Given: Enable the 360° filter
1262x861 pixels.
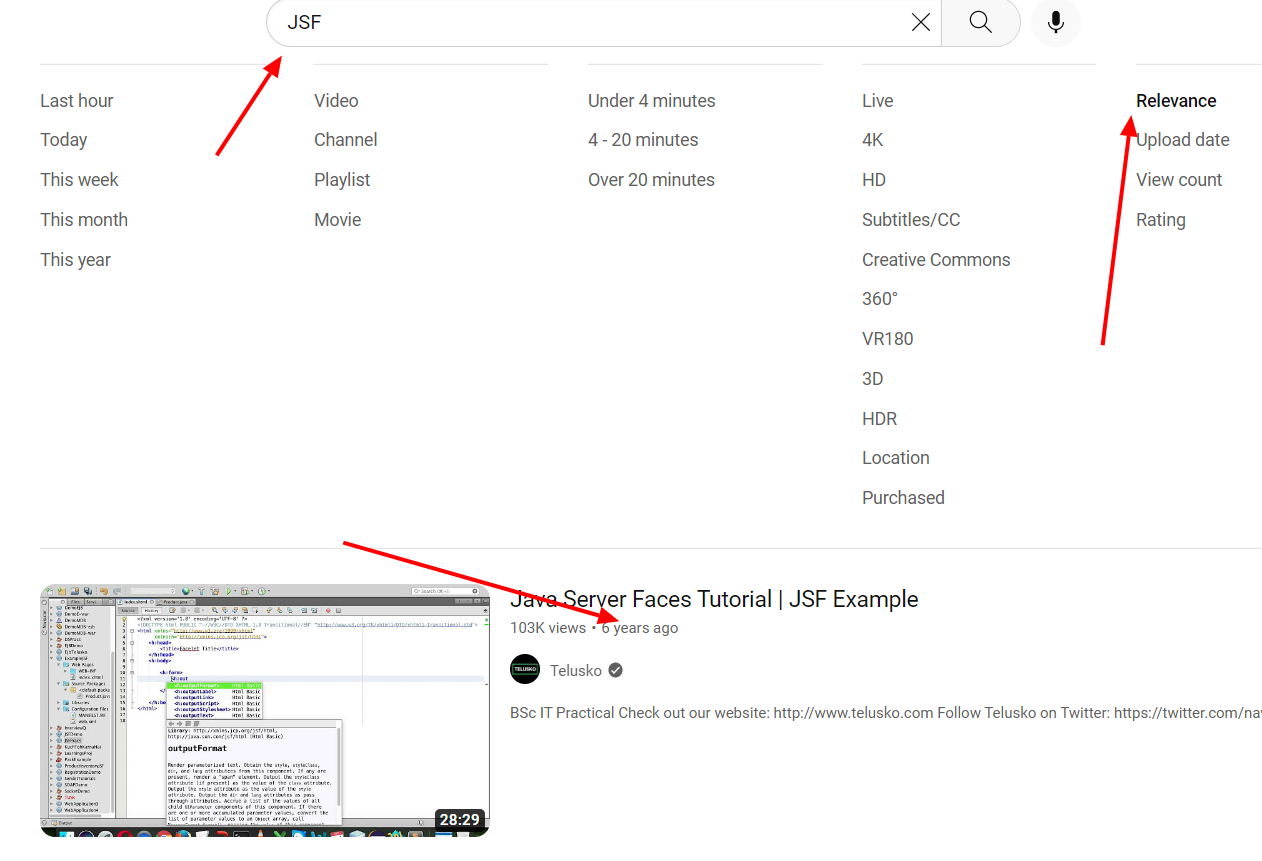Looking at the screenshot, I should [x=880, y=299].
